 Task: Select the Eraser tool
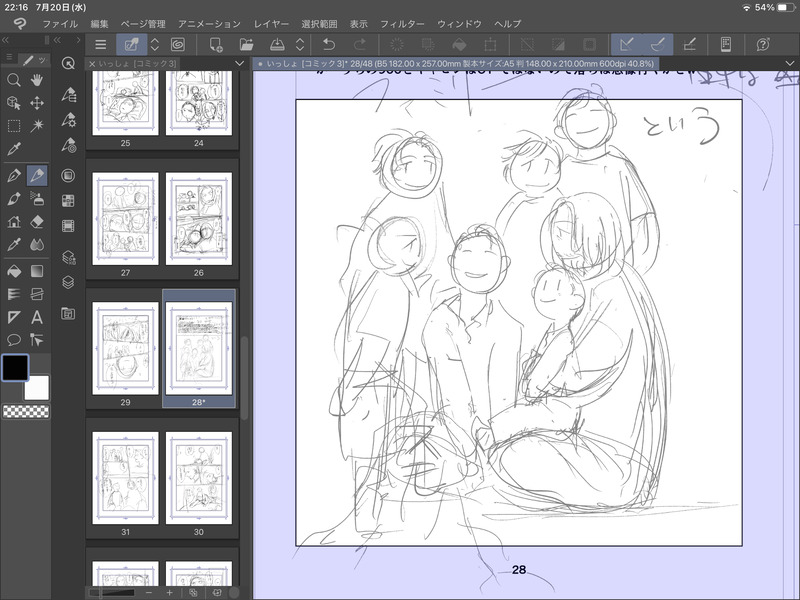[x=37, y=222]
